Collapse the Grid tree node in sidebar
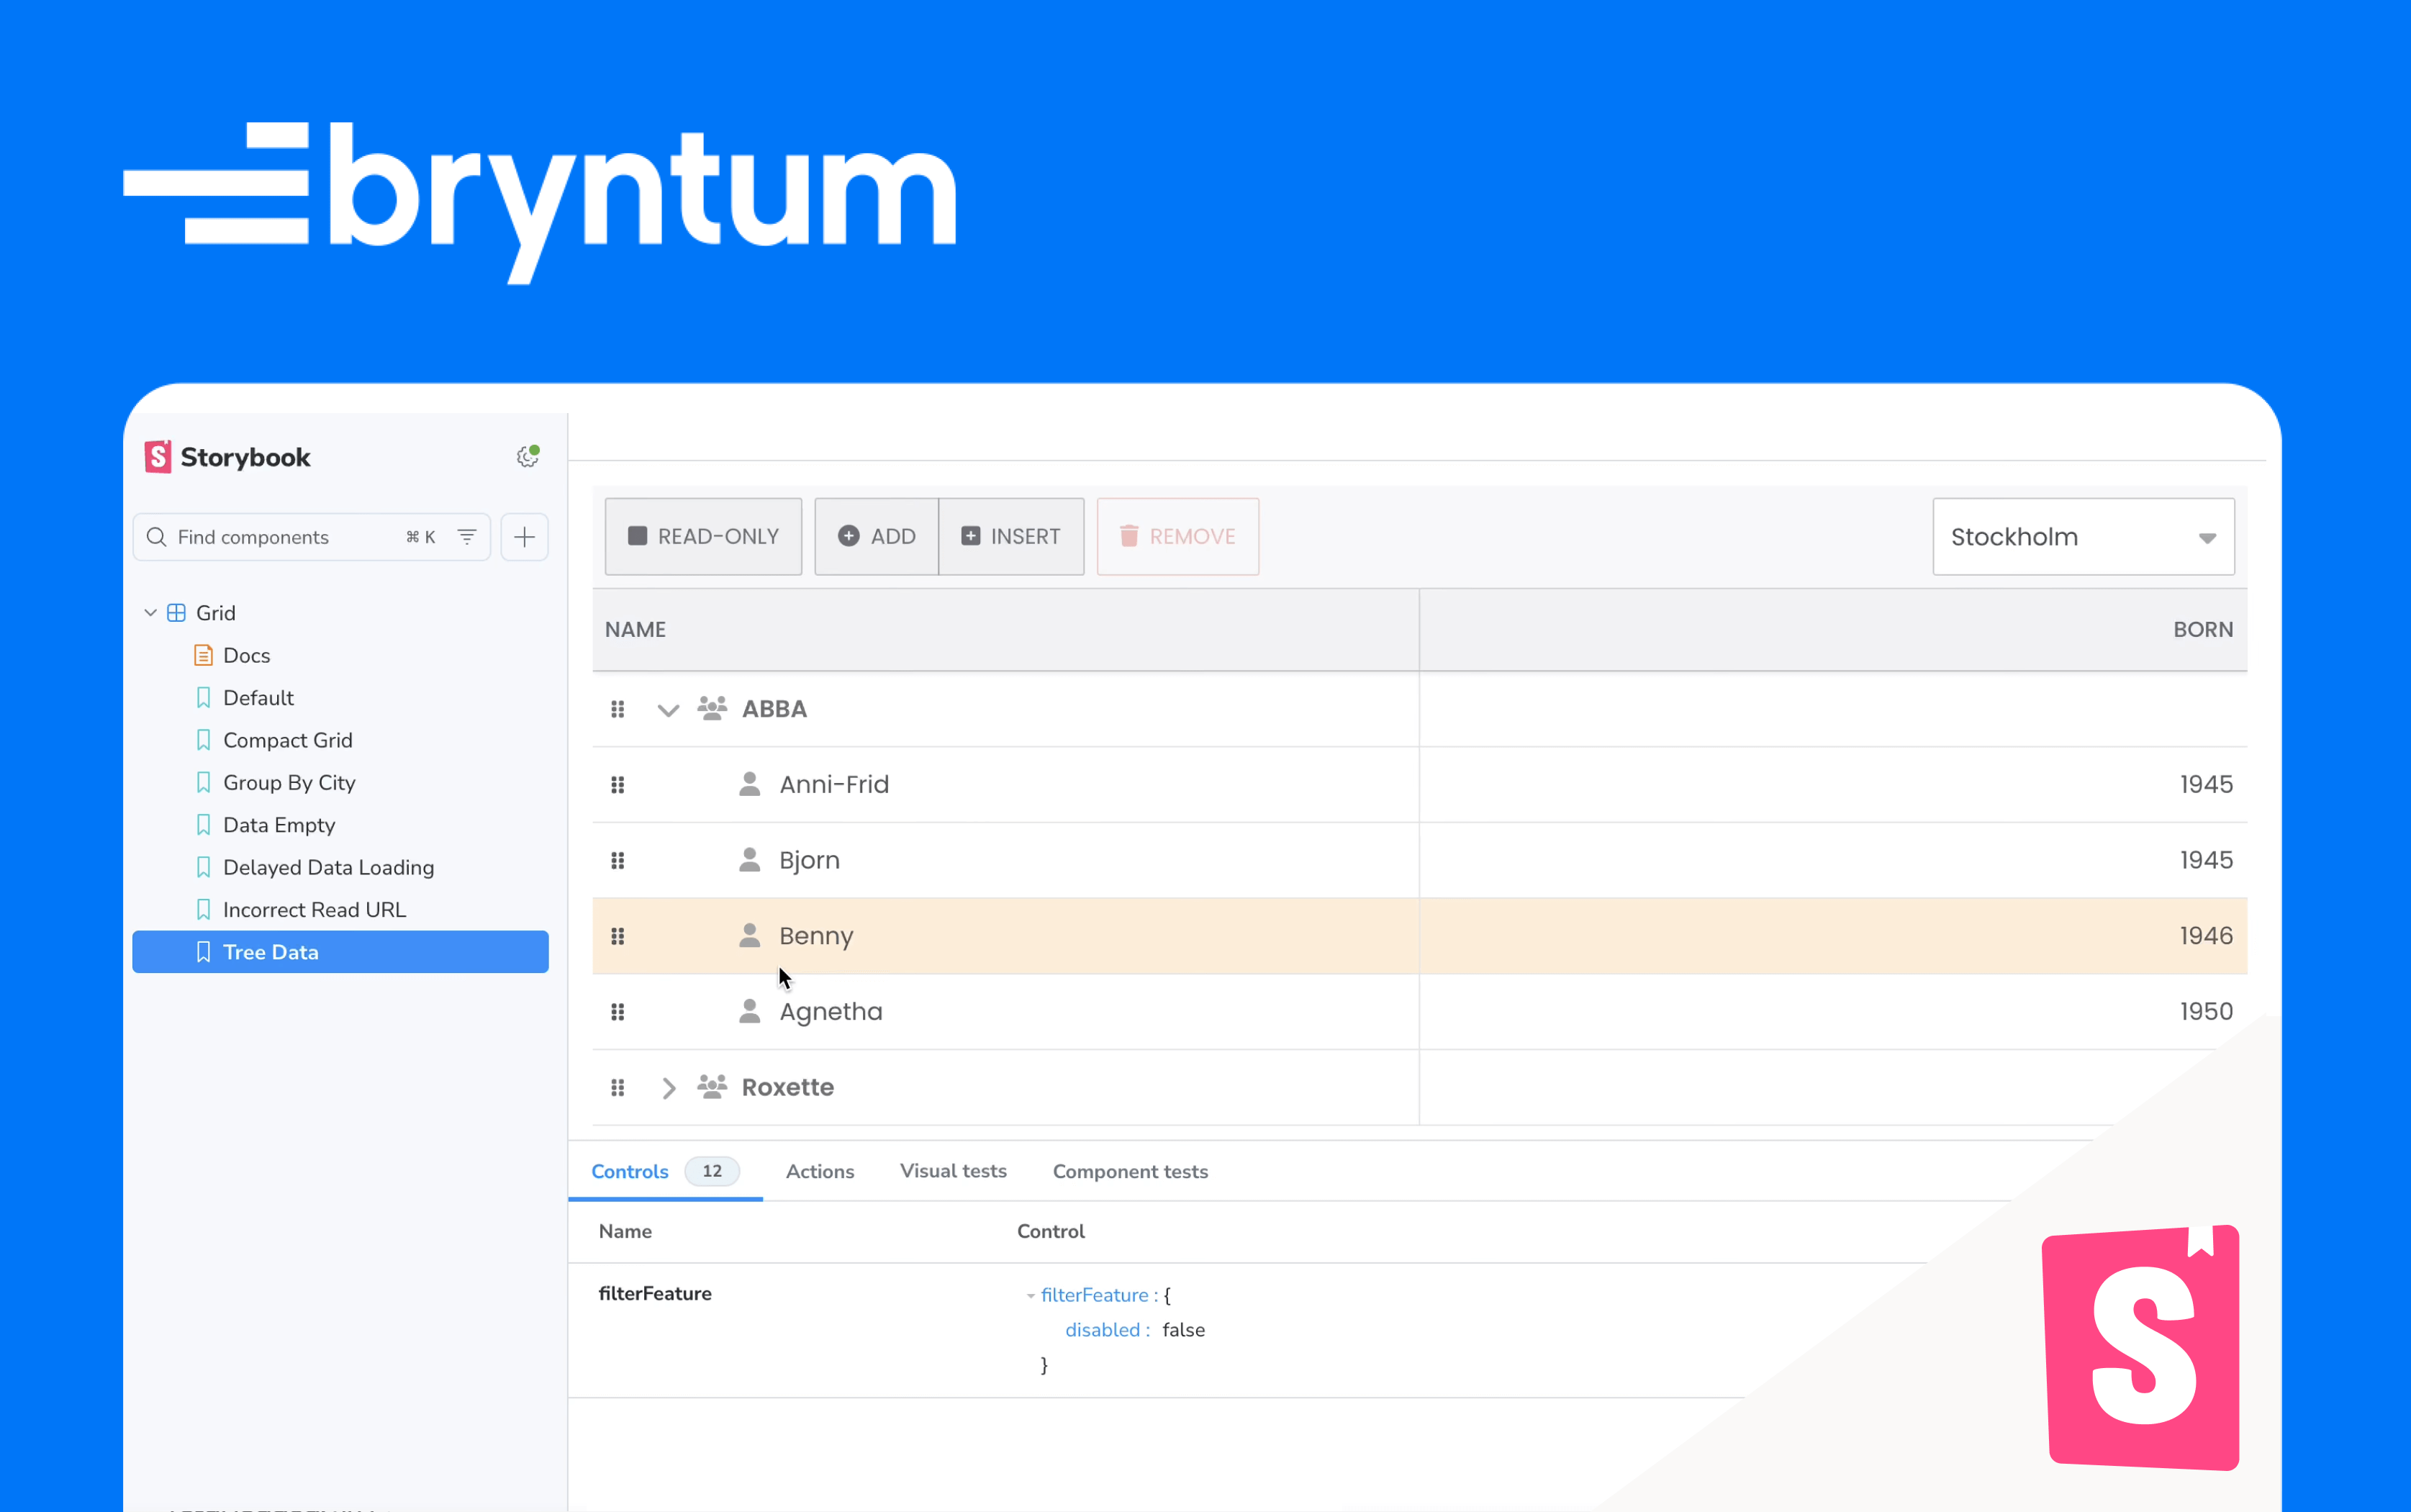The height and width of the screenshot is (1512, 2411). [x=151, y=613]
